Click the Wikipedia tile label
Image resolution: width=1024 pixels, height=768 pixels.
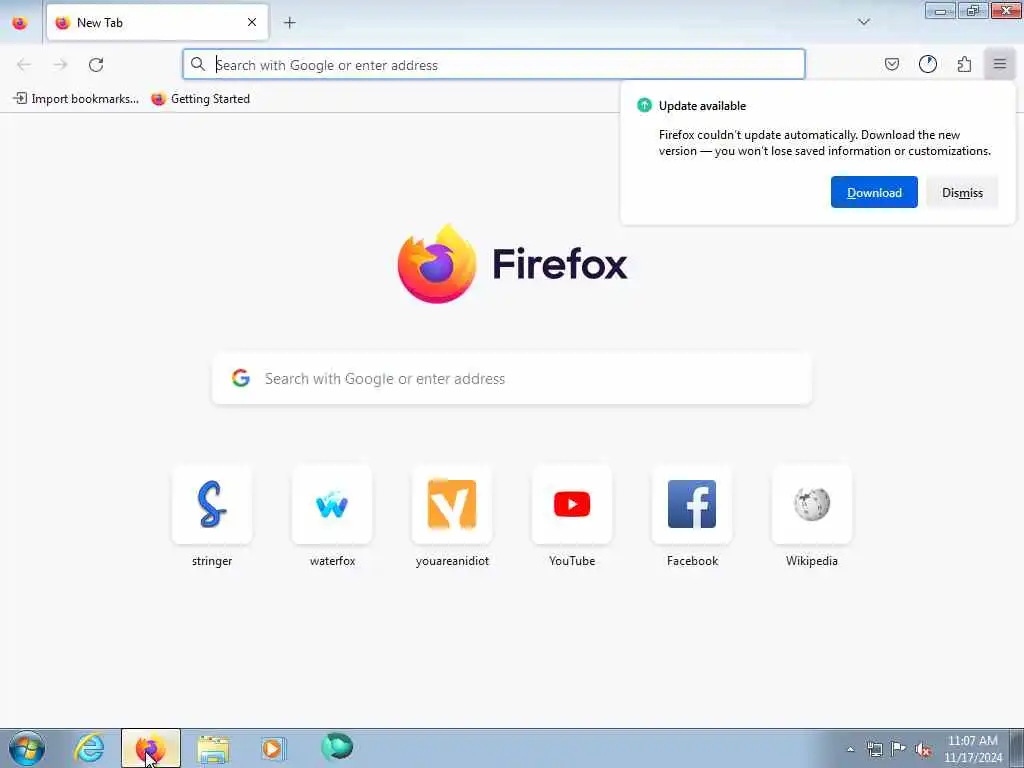[x=812, y=561]
